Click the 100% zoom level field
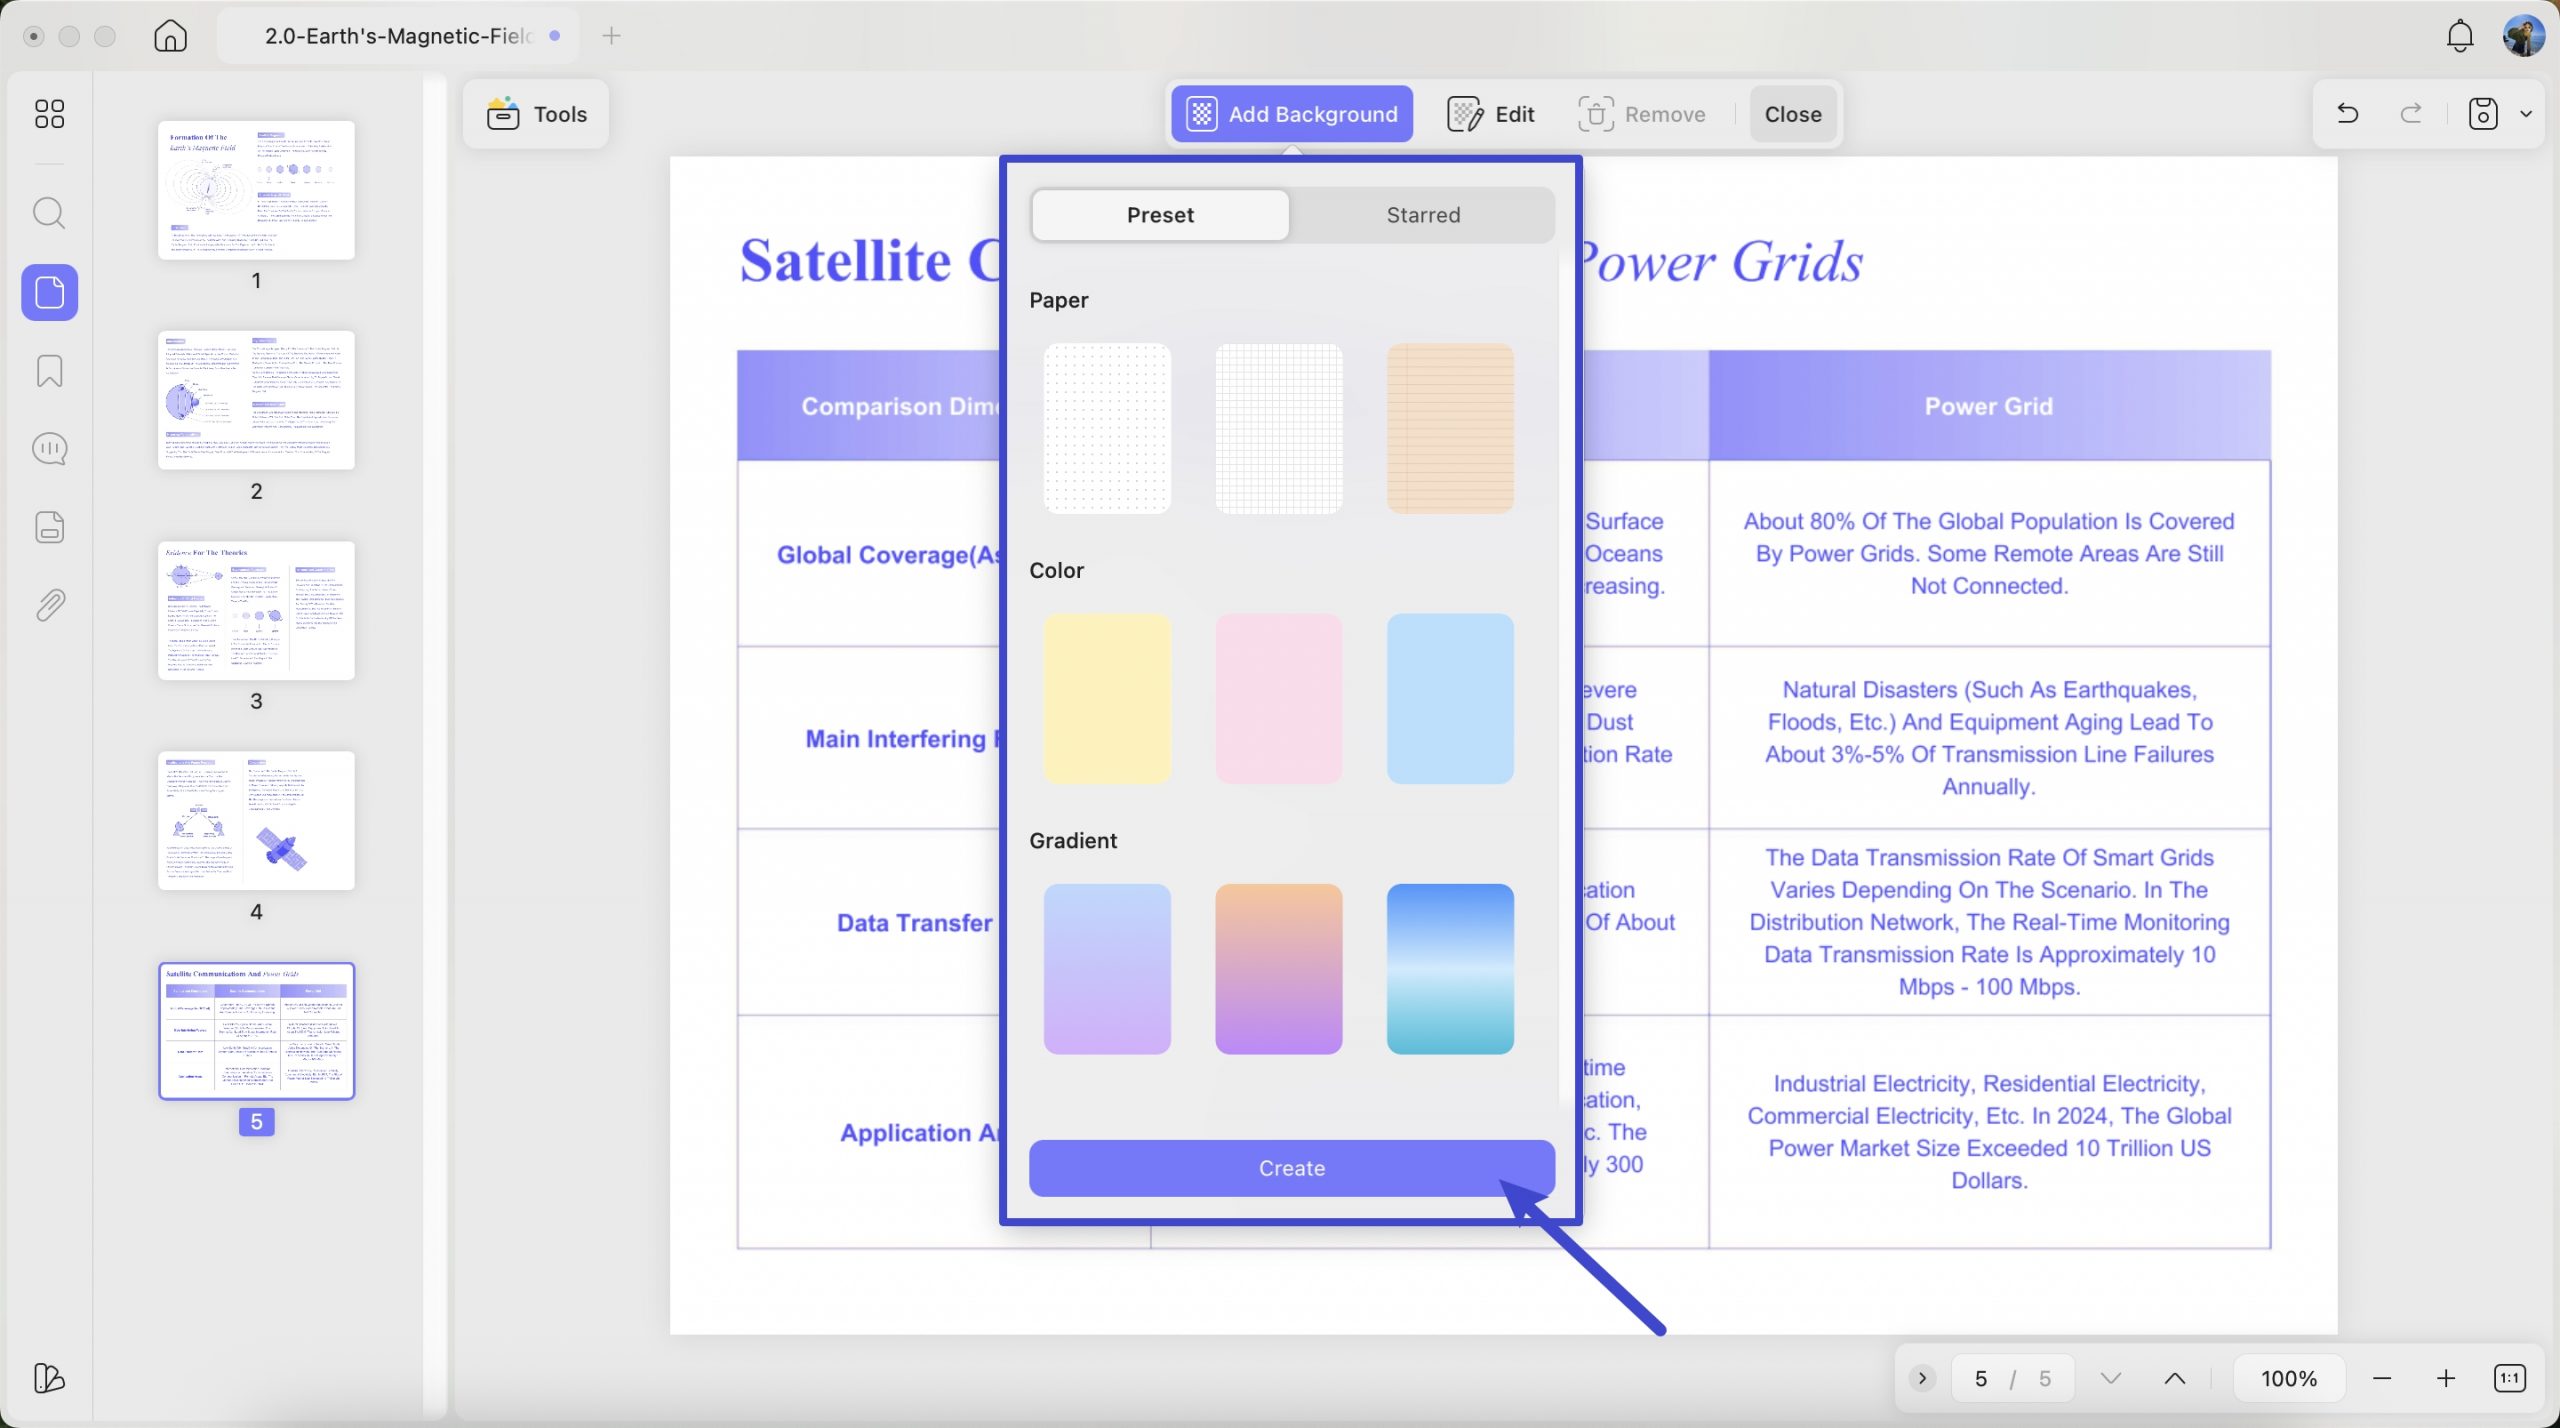Screen dimensions: 2560x1428 pos(2289,1379)
